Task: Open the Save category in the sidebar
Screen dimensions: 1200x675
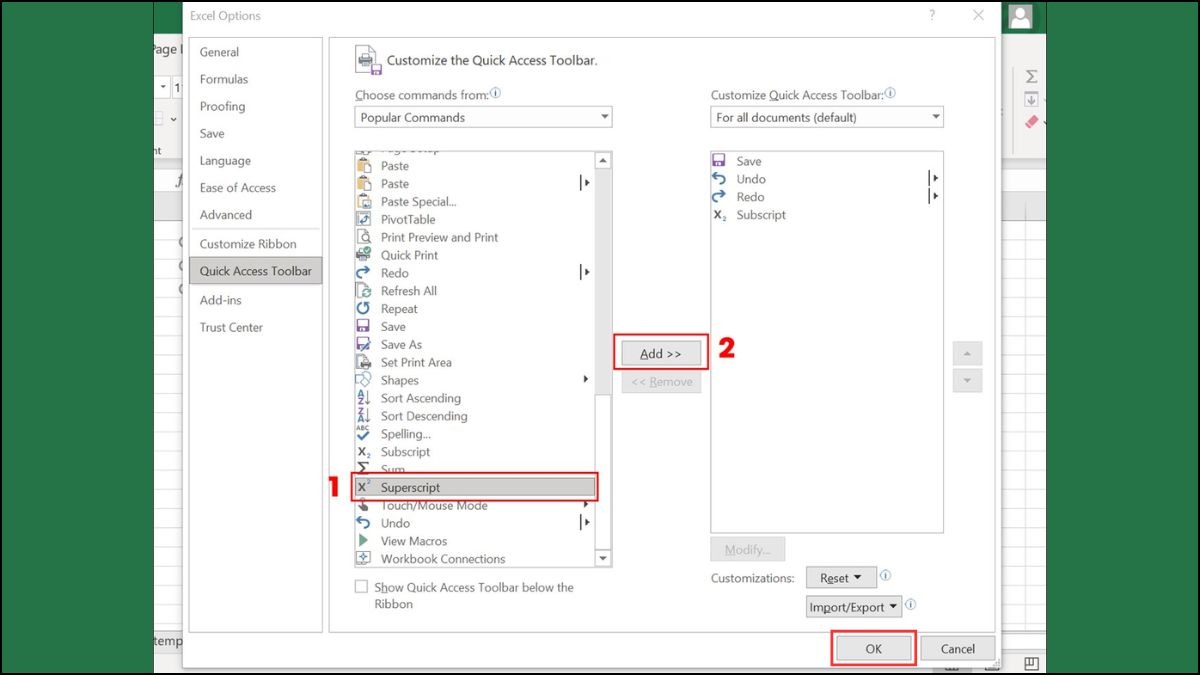Action: [256, 133]
